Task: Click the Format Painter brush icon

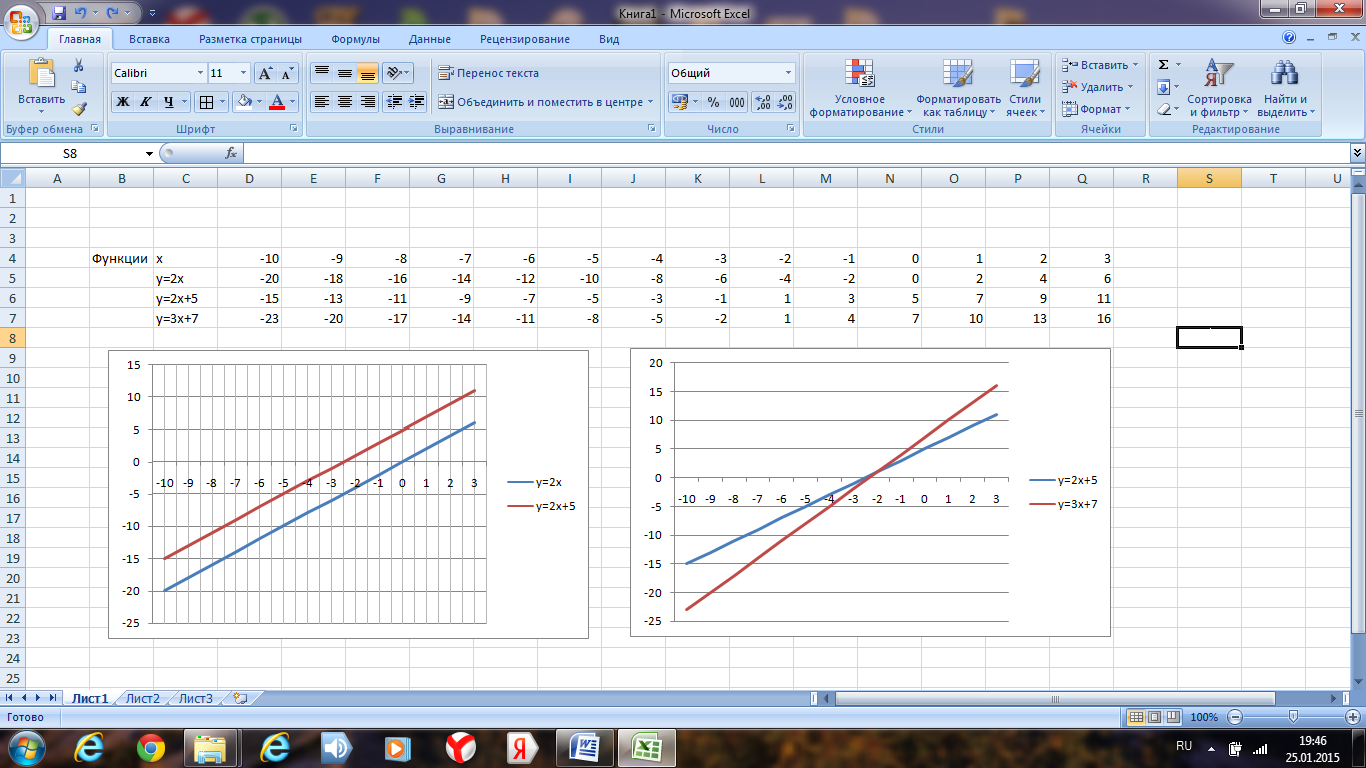Action: [79, 108]
